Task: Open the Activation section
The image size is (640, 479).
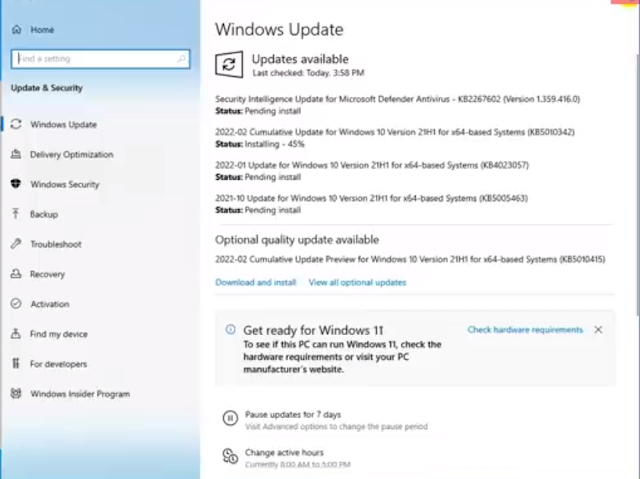Action: (50, 304)
